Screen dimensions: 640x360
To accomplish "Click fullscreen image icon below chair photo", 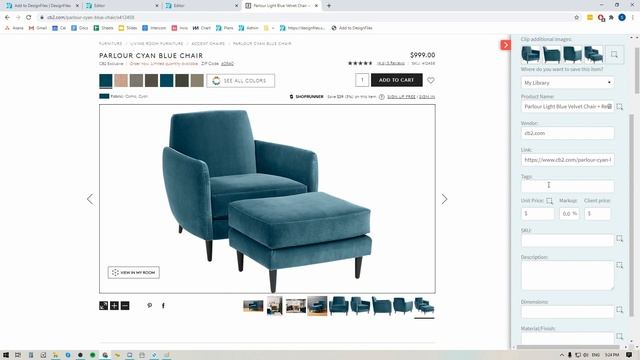I will (x=104, y=305).
